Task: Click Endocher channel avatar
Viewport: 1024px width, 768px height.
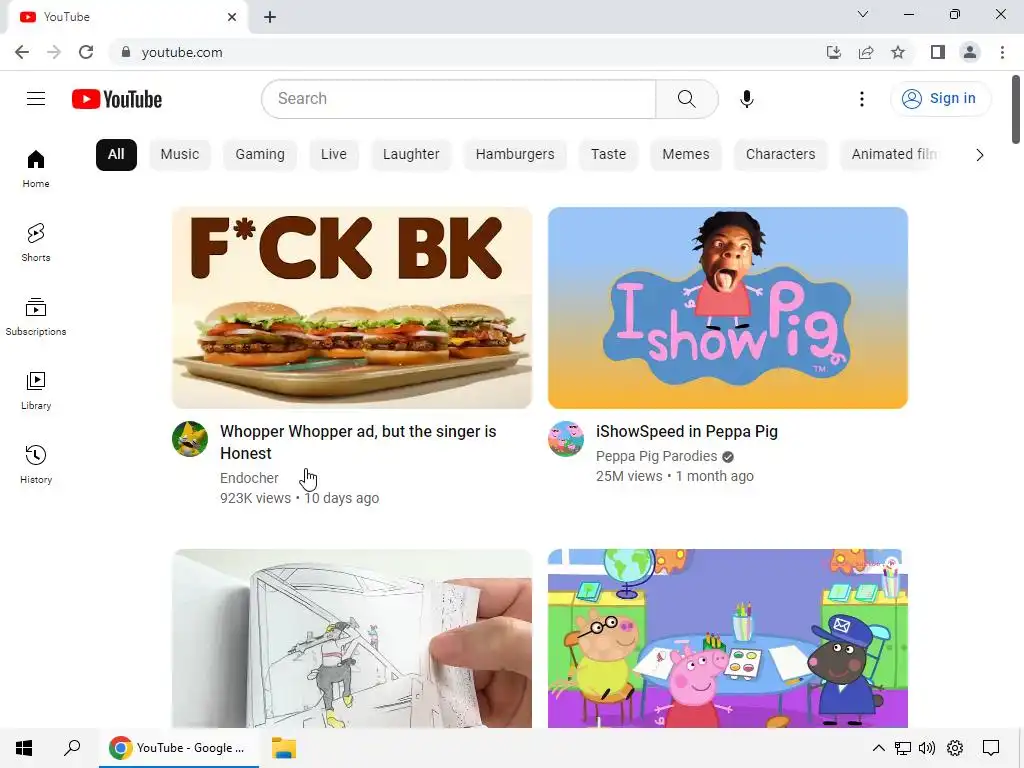Action: coord(190,439)
